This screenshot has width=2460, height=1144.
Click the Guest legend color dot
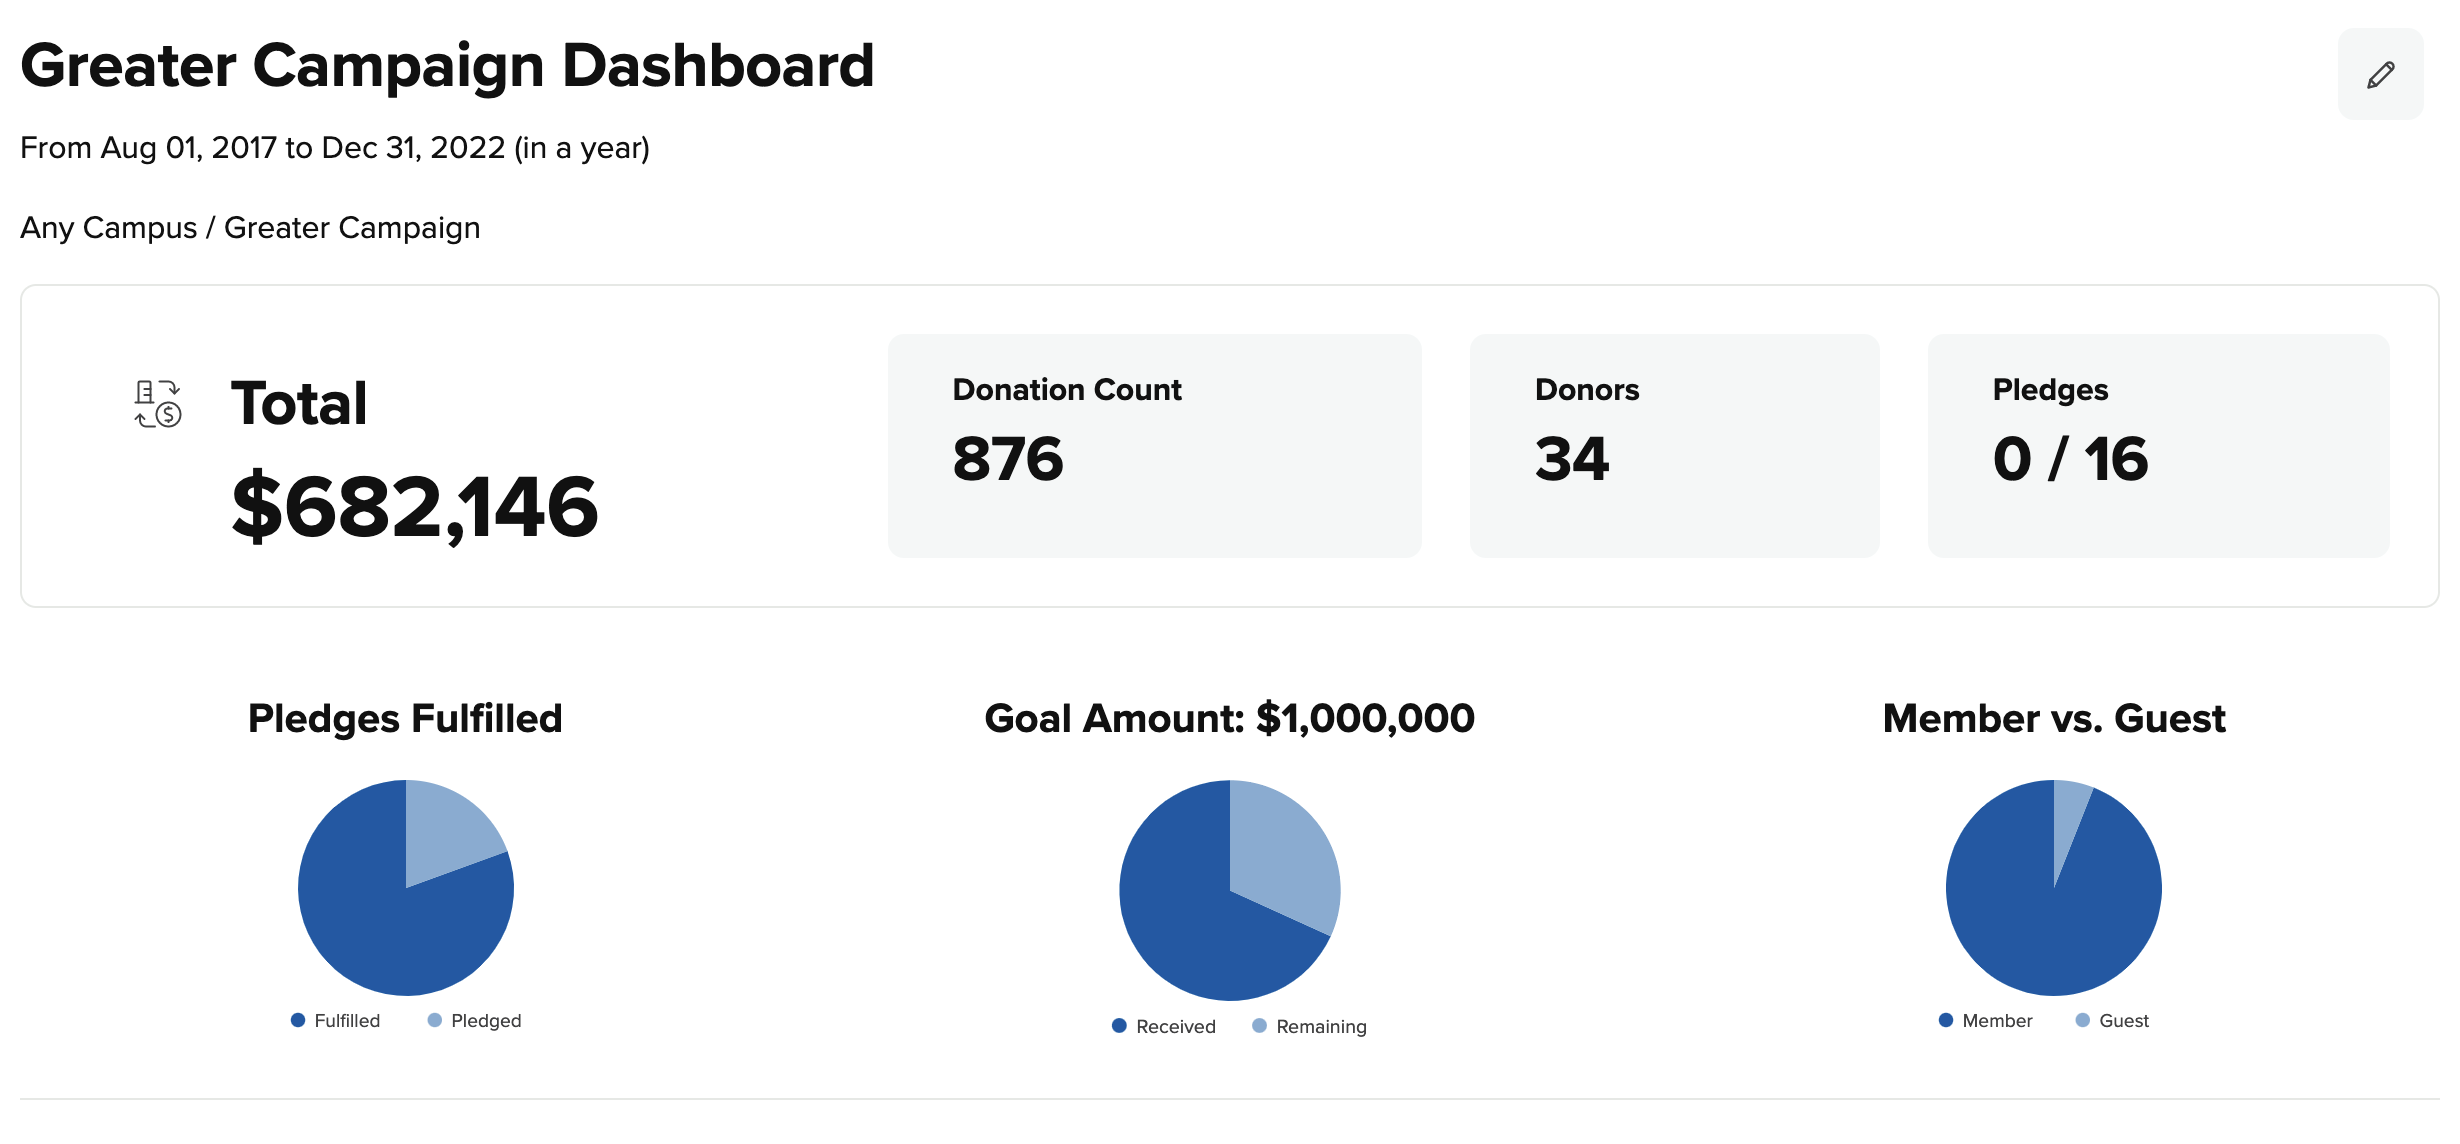click(2083, 1020)
